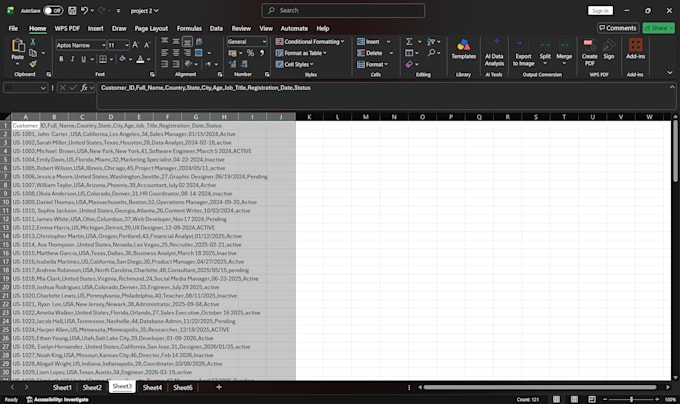
Task: Open fill color dropdown arrow
Action: click(x=130, y=59)
